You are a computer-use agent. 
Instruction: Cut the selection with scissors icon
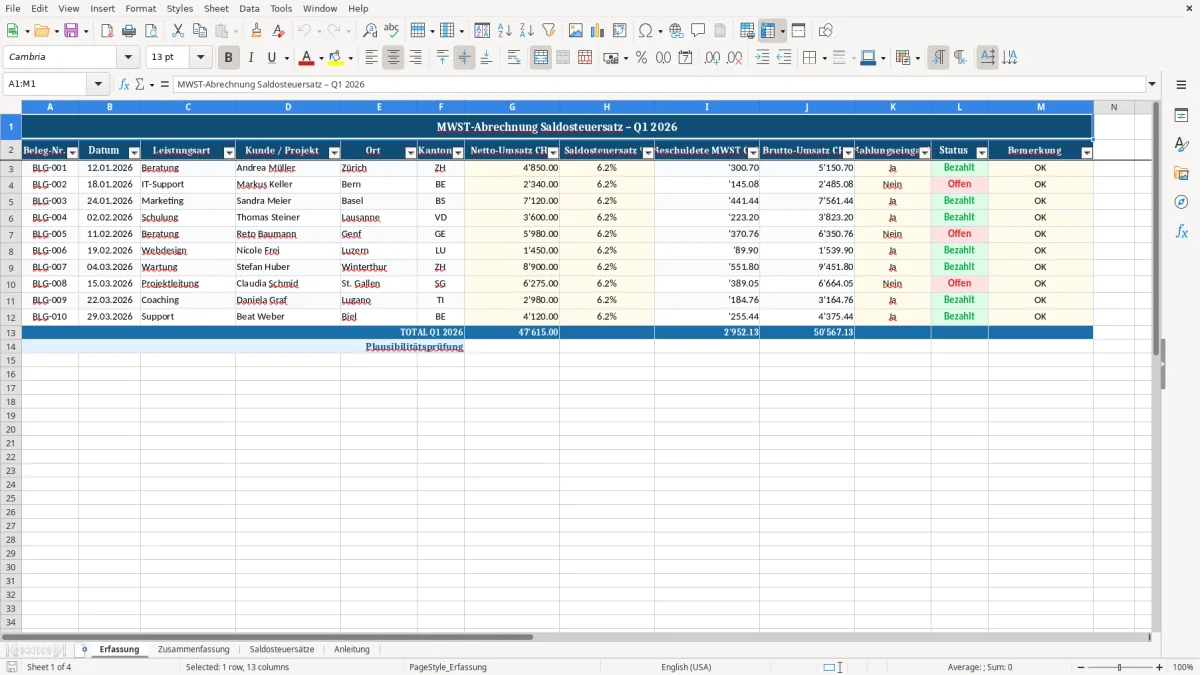point(178,31)
